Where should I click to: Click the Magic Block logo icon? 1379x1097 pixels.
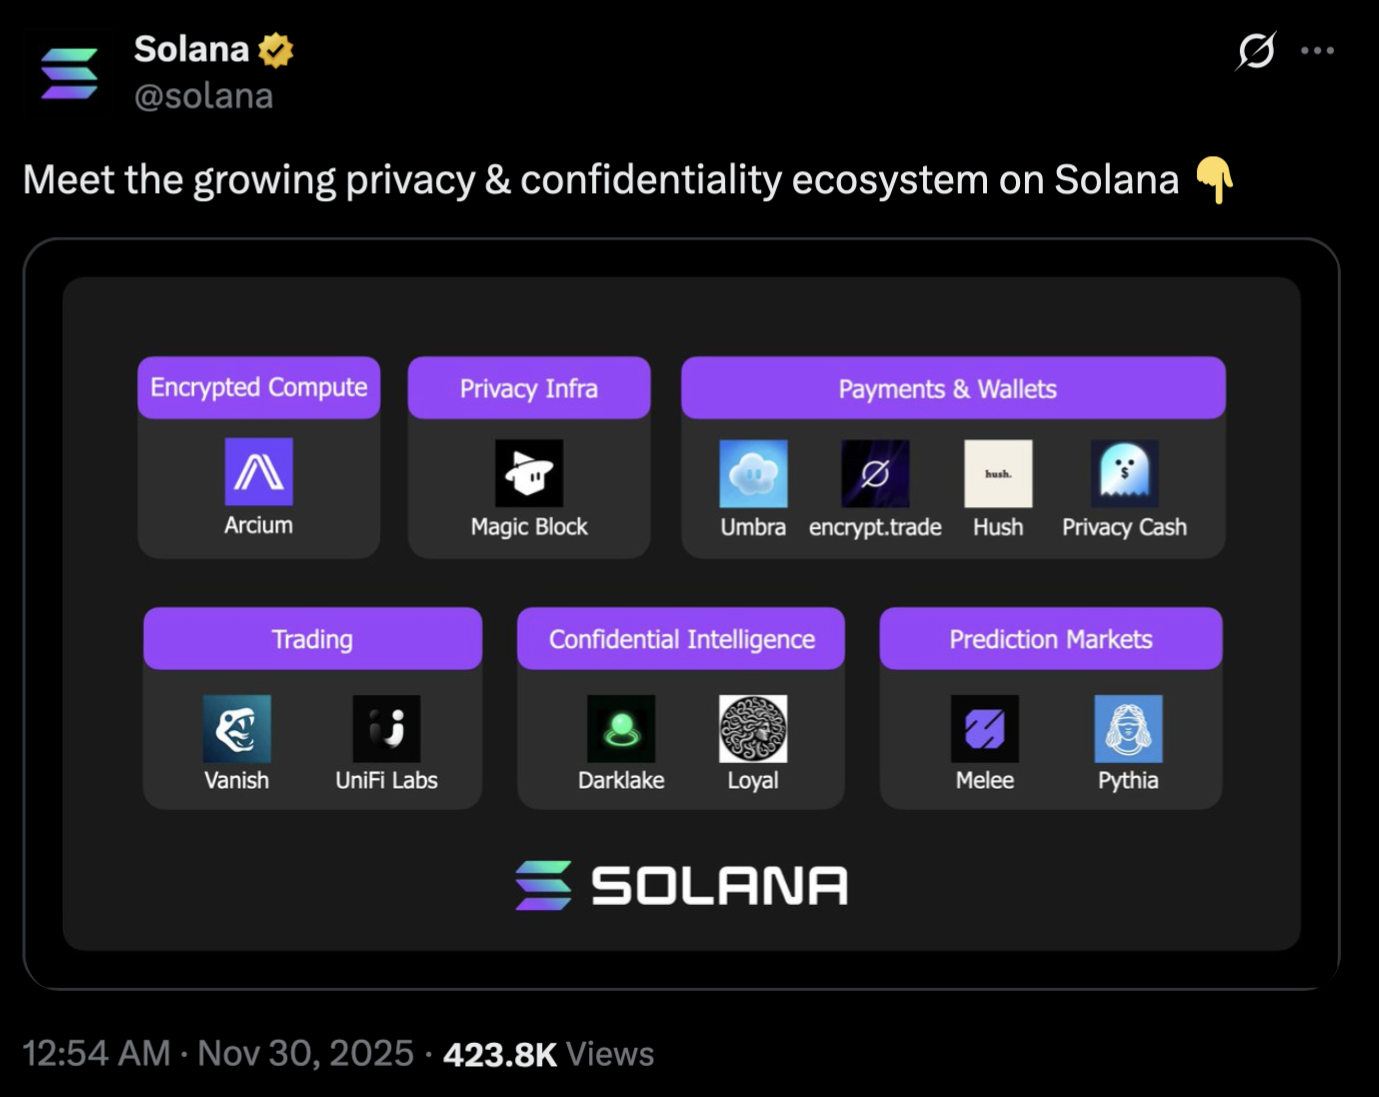click(529, 473)
